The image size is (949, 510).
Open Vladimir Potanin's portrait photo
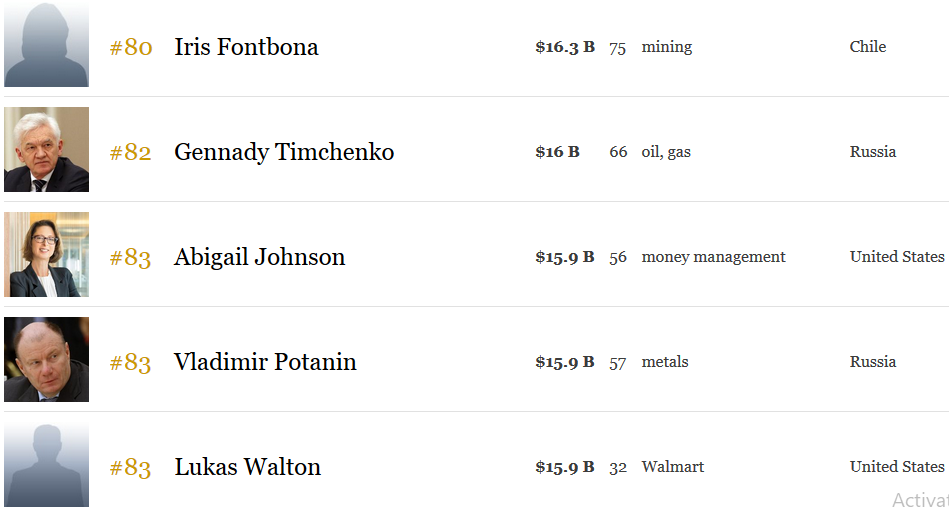pos(47,359)
